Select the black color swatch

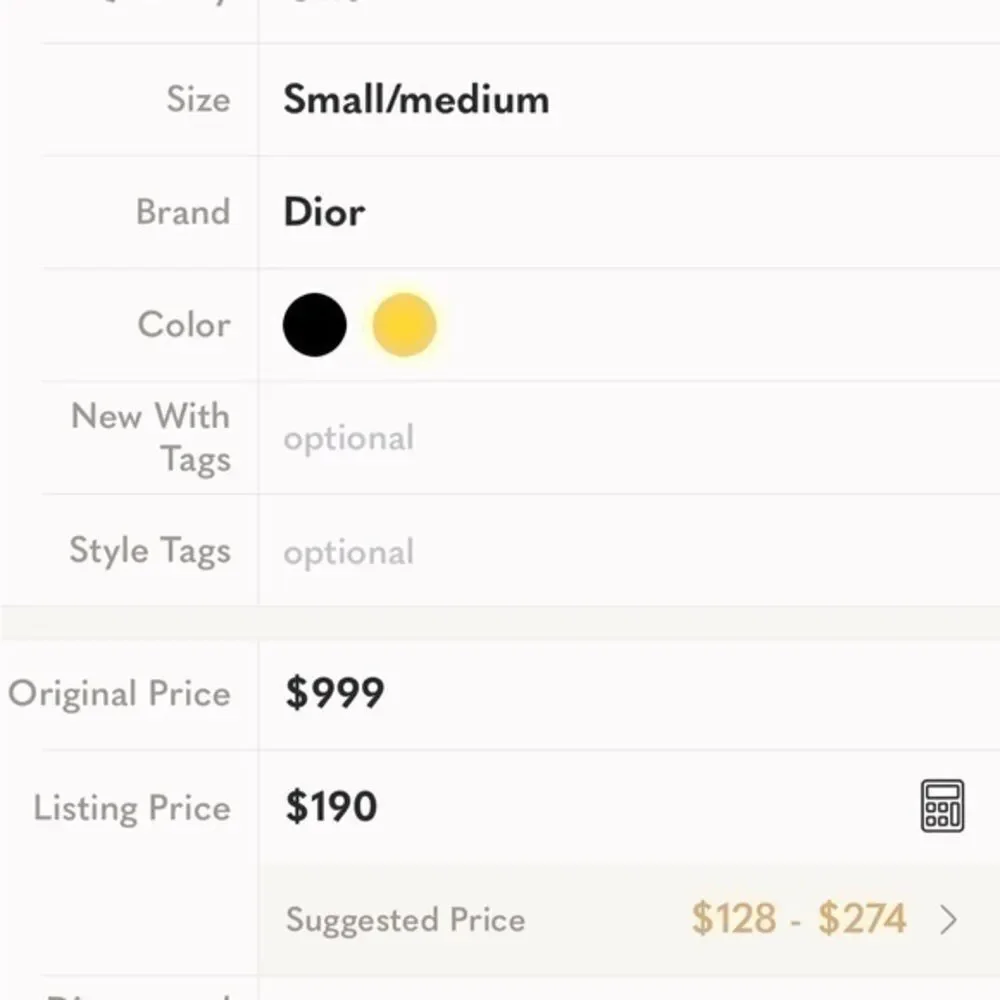(314, 325)
